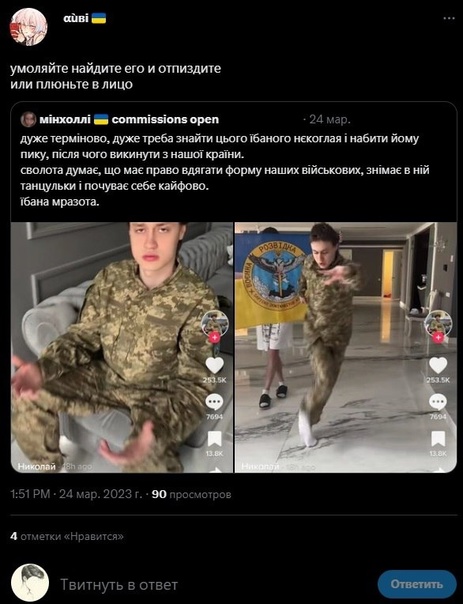Click your own avatar beside reply box
The image size is (463, 604).
coord(30,583)
